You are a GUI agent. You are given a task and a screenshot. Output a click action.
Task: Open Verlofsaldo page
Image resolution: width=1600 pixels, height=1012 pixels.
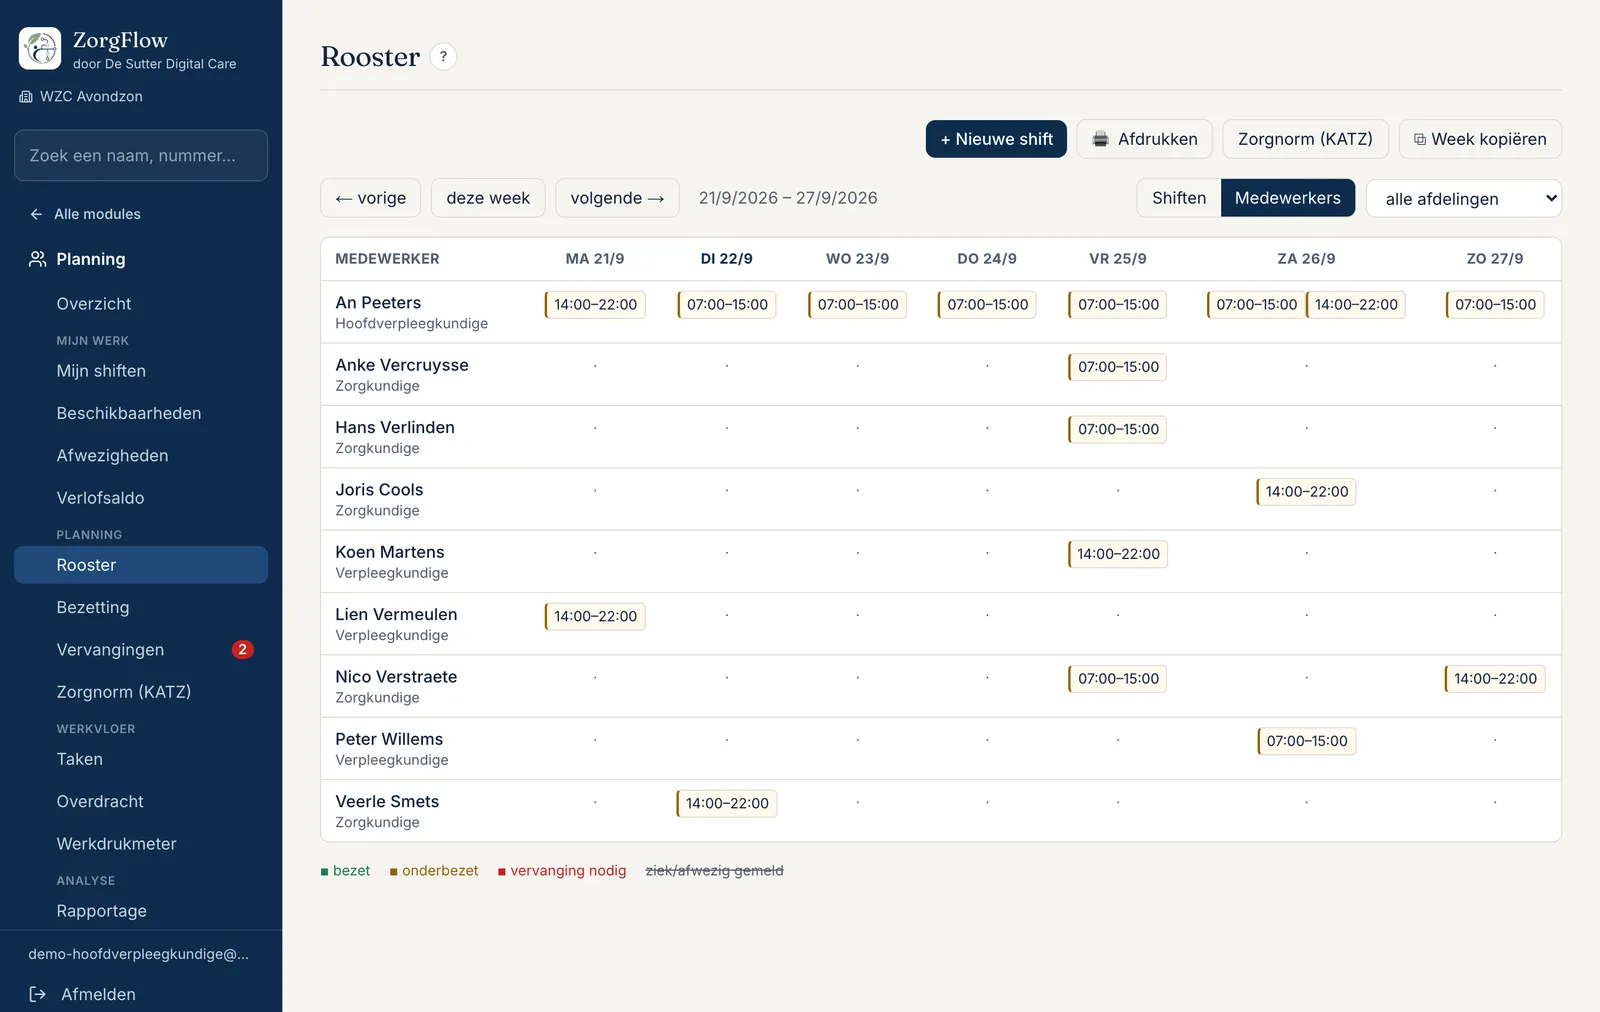click(141, 498)
